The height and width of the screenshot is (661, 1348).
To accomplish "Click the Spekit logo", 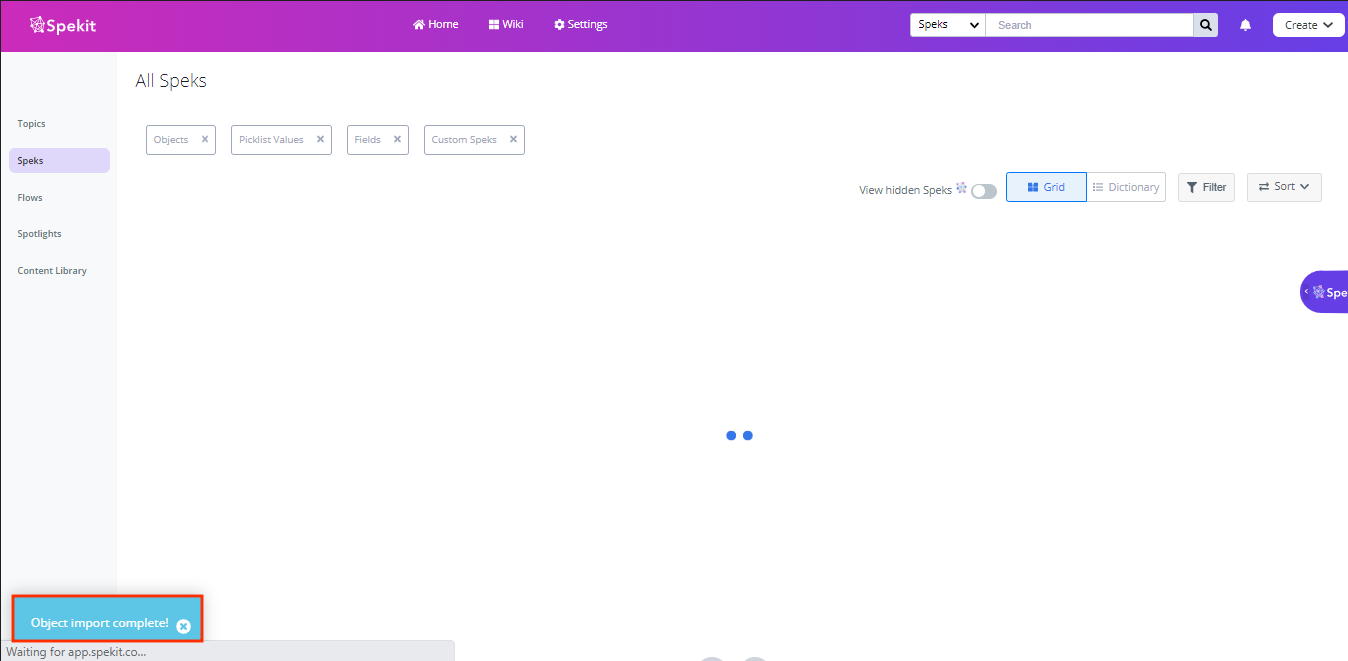I will tap(63, 25).
